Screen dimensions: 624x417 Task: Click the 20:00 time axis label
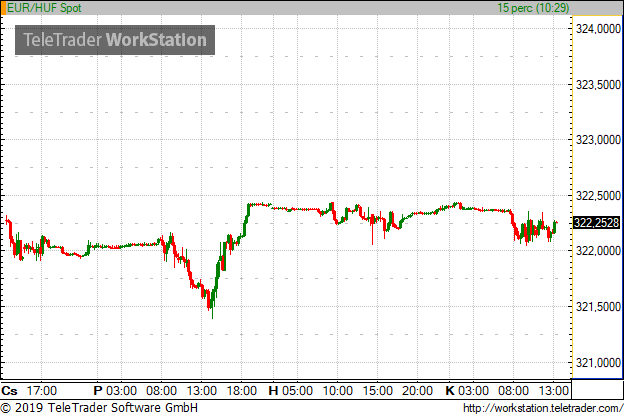click(x=417, y=390)
